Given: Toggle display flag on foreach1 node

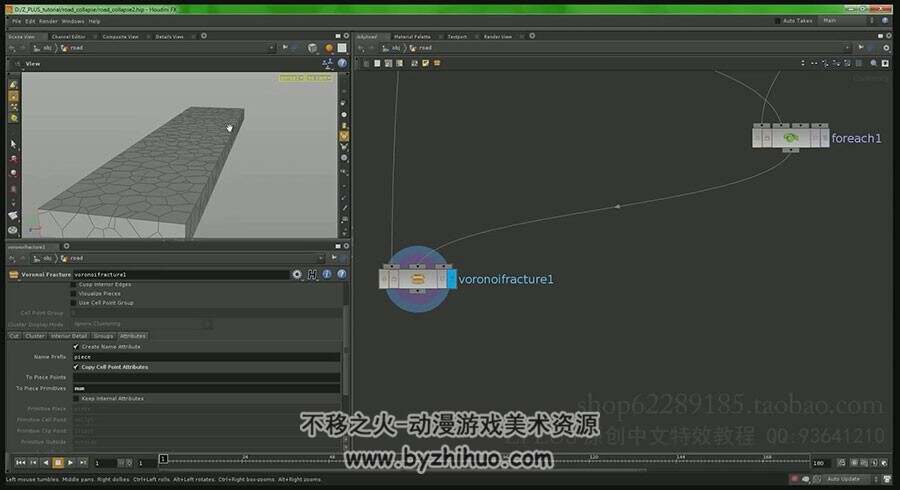Looking at the screenshot, I should [824, 138].
